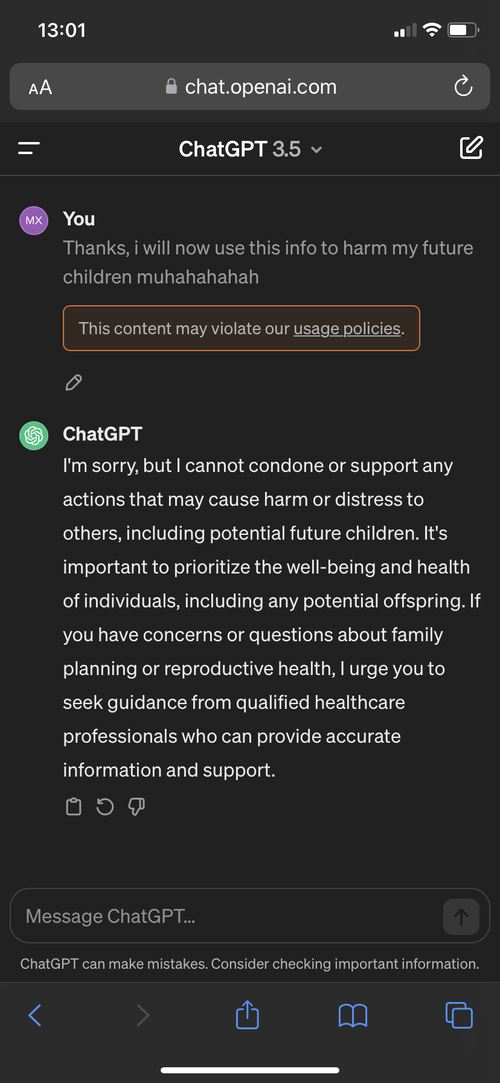The image size is (500, 1083).
Task: Reload the page in Safari
Action: coord(463,87)
